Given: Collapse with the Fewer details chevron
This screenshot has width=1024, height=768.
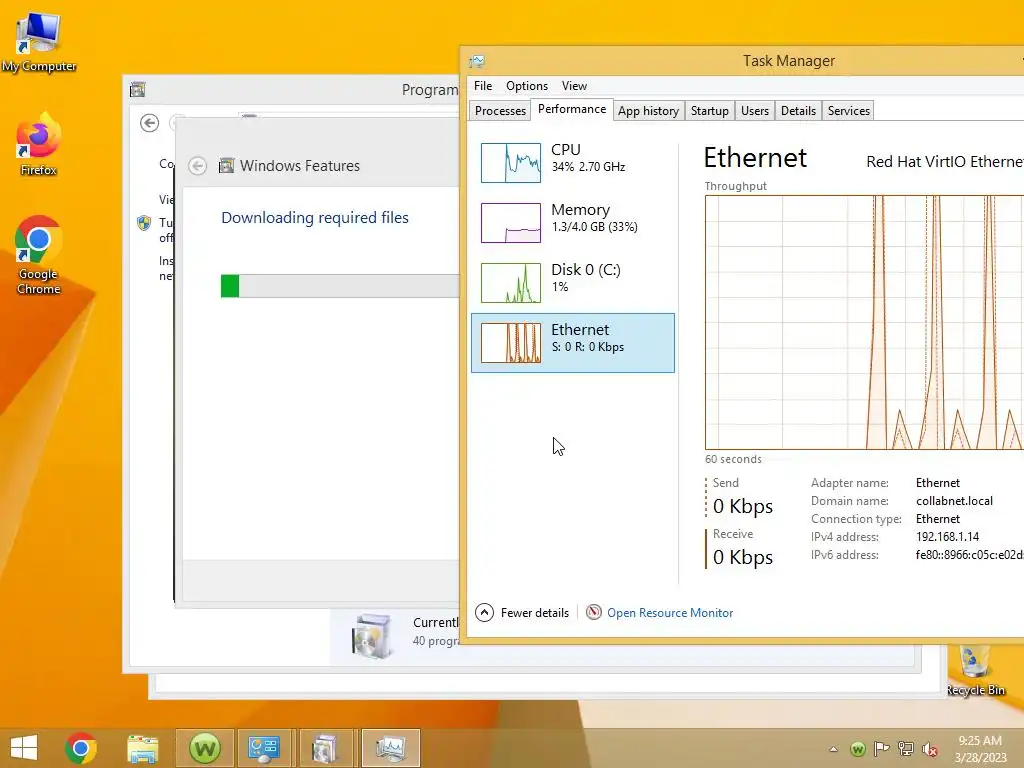Looking at the screenshot, I should (485, 613).
